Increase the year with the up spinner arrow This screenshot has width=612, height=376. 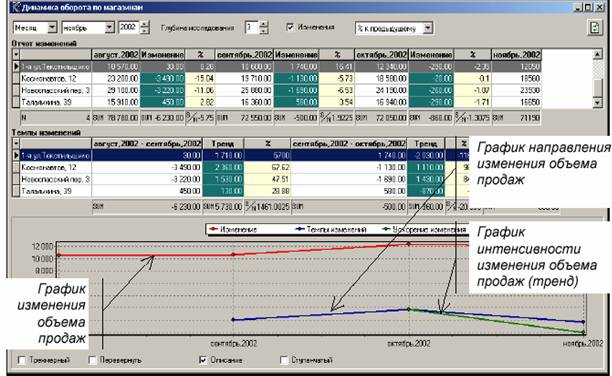coord(144,24)
